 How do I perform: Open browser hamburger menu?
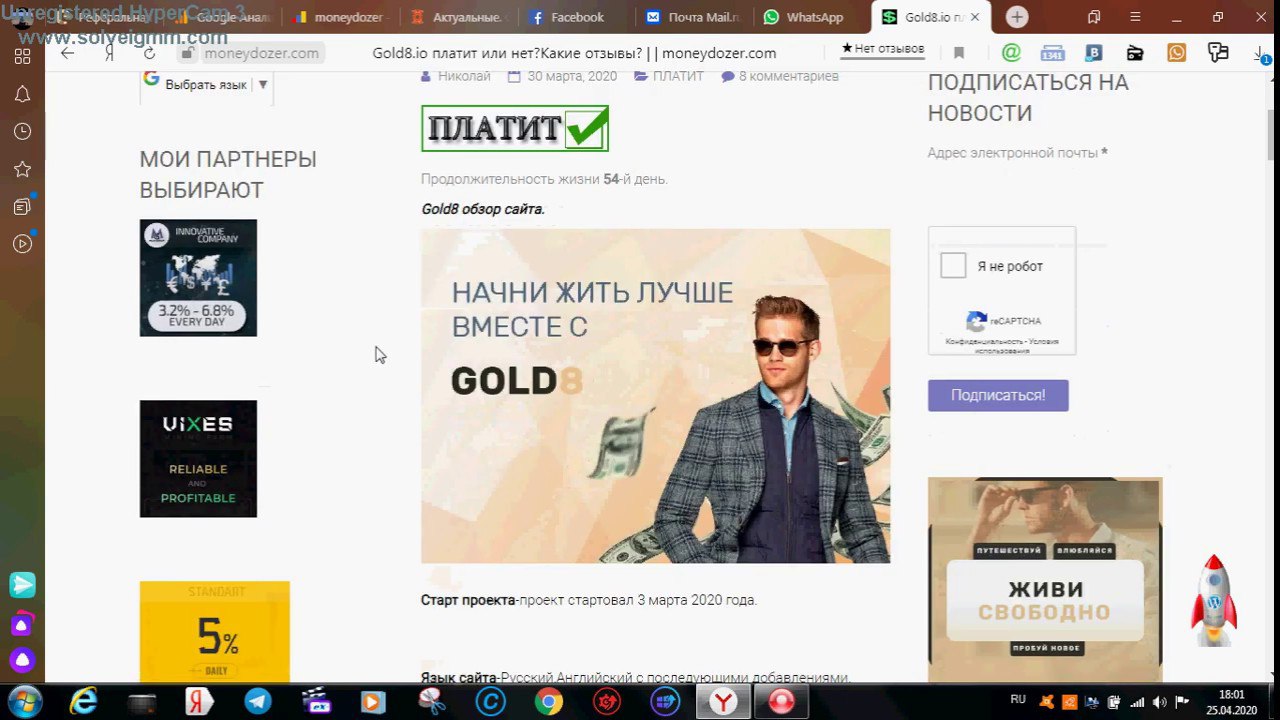1135,17
